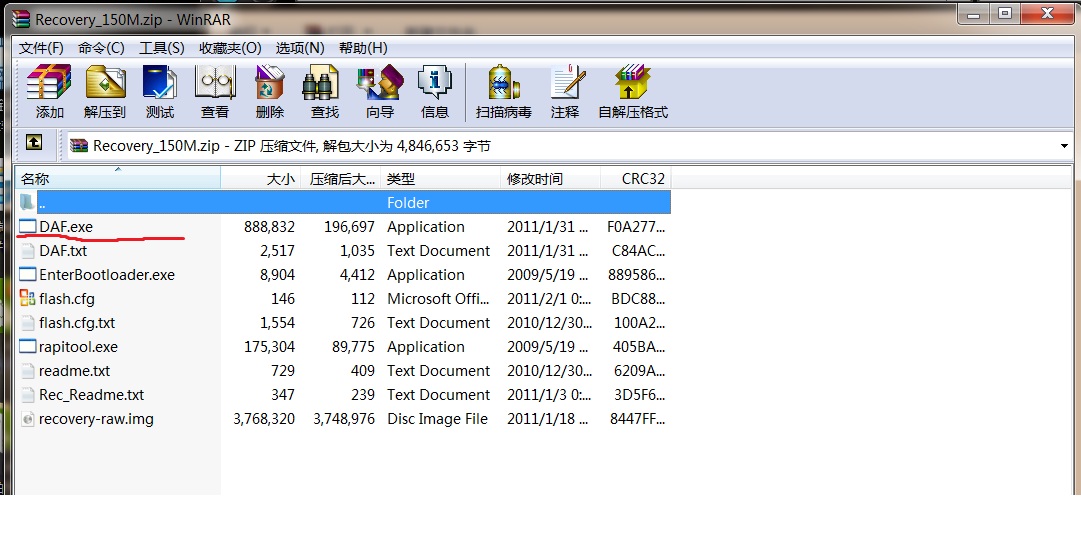Click the 175,304 size value

(x=270, y=346)
